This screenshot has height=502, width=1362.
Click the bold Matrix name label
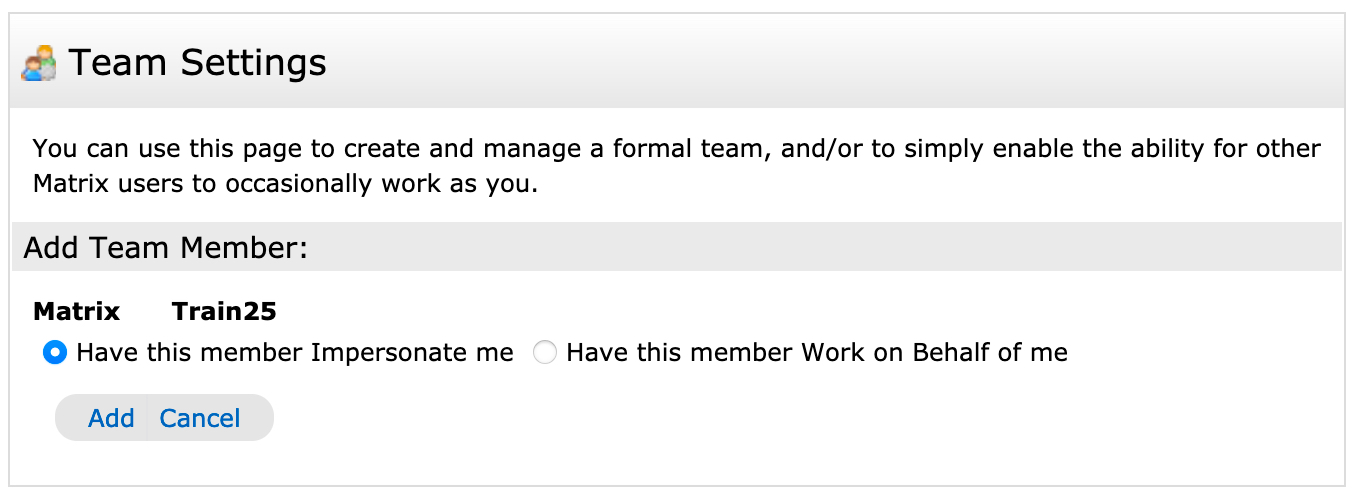[77, 312]
